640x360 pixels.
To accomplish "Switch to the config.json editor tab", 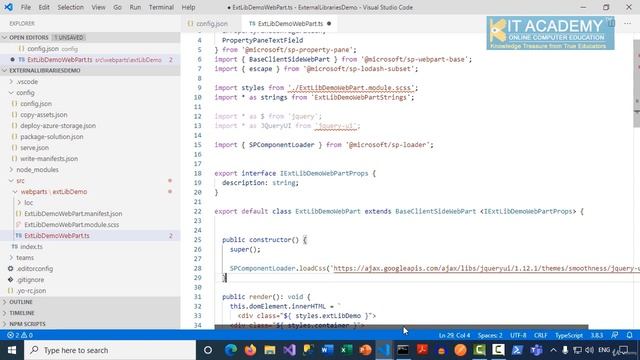I will coord(211,24).
